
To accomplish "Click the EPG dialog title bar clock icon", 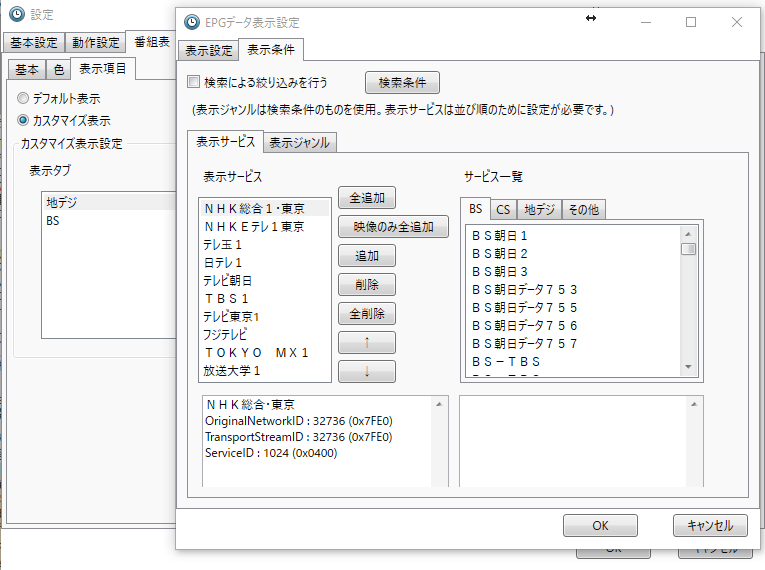I will [x=193, y=21].
